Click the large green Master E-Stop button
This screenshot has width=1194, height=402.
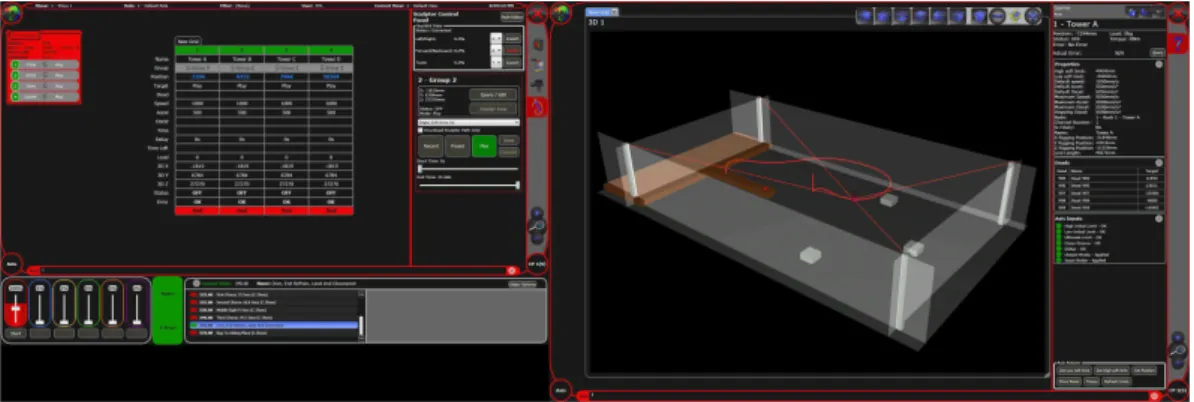tap(168, 310)
